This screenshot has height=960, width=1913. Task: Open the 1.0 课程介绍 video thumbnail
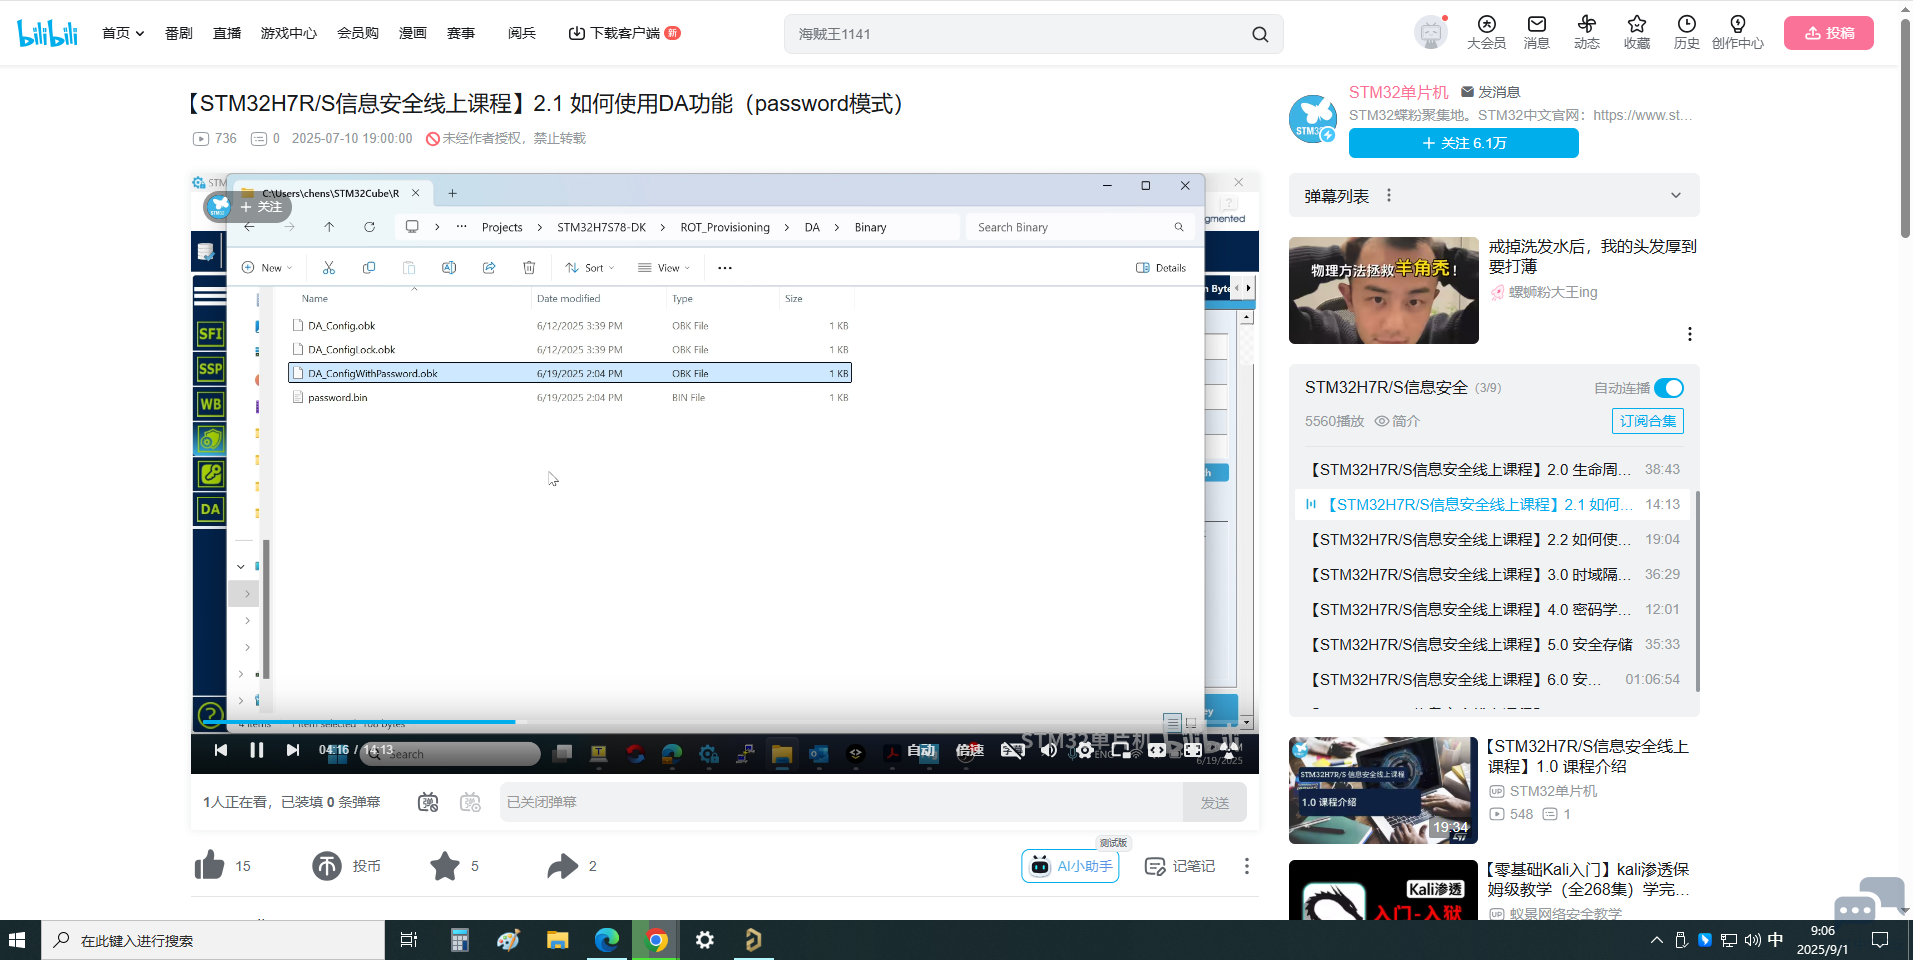point(1383,790)
